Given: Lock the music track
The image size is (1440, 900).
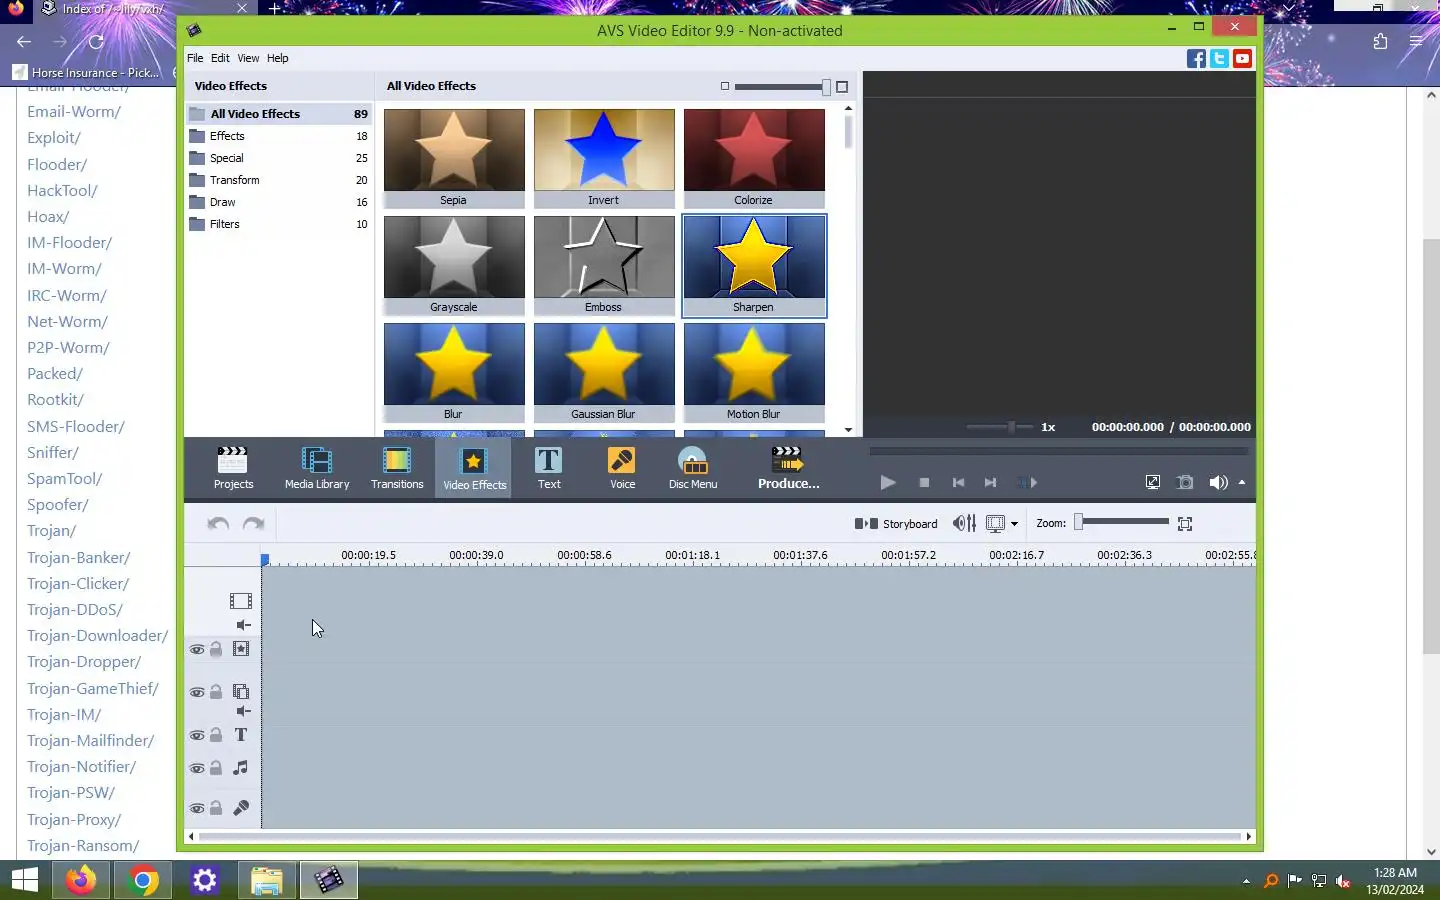Looking at the screenshot, I should (216, 768).
